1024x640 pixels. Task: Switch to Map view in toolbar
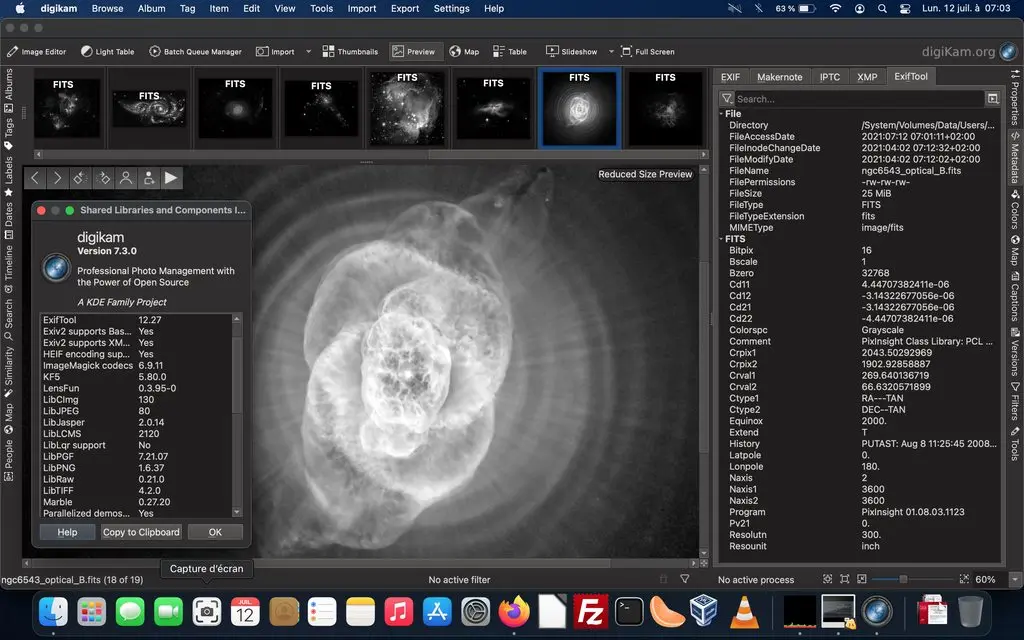[x=464, y=52]
